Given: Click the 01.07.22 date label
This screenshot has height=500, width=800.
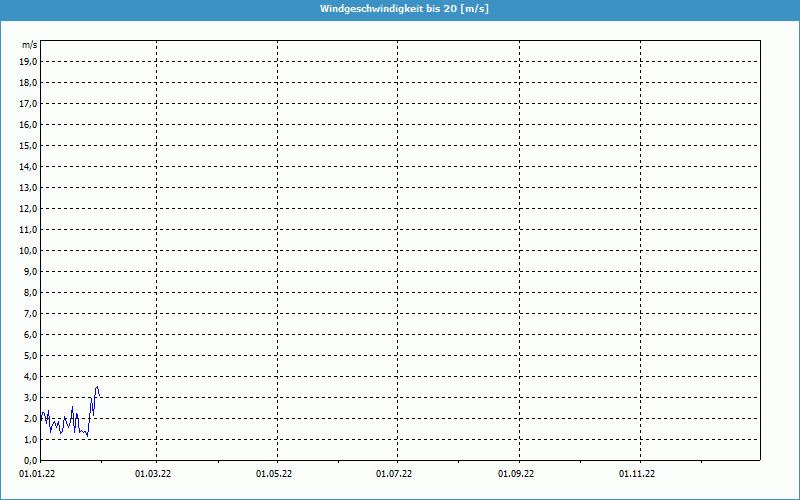Looking at the screenshot, I should point(394,474).
